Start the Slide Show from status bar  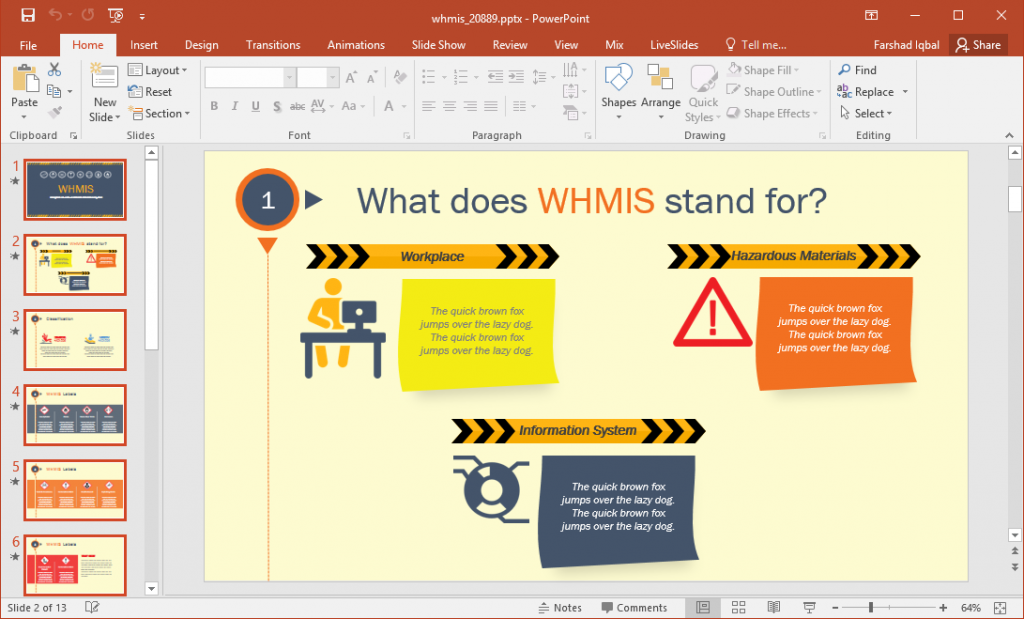(x=808, y=607)
